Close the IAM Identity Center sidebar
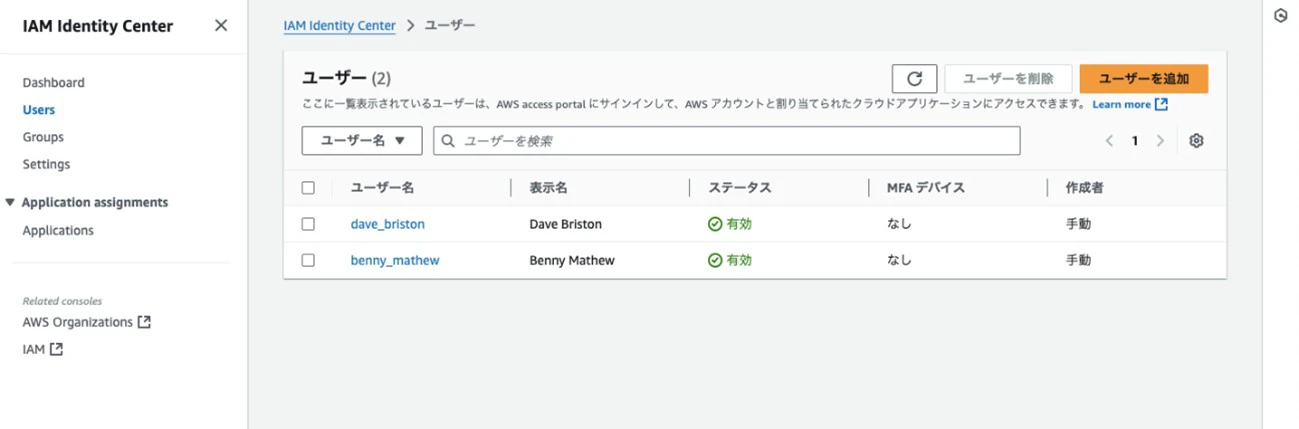Image resolution: width=1299 pixels, height=429 pixels. point(221,26)
